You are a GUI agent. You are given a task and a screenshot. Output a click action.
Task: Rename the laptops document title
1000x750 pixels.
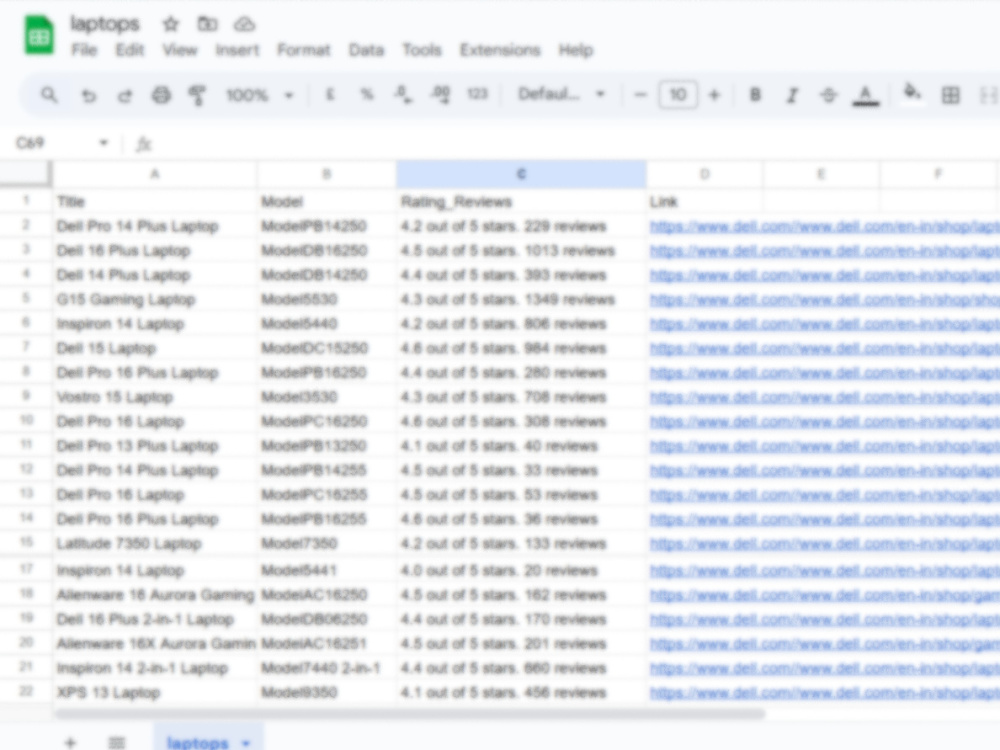coord(105,24)
